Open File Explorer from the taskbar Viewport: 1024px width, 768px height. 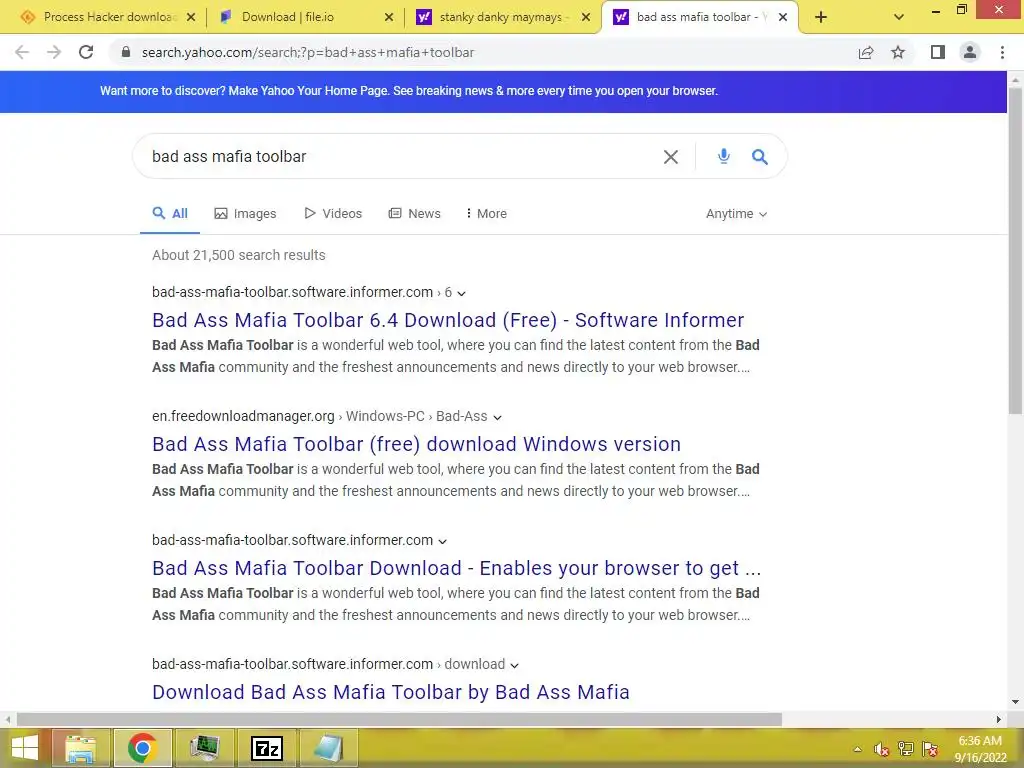tap(80, 748)
